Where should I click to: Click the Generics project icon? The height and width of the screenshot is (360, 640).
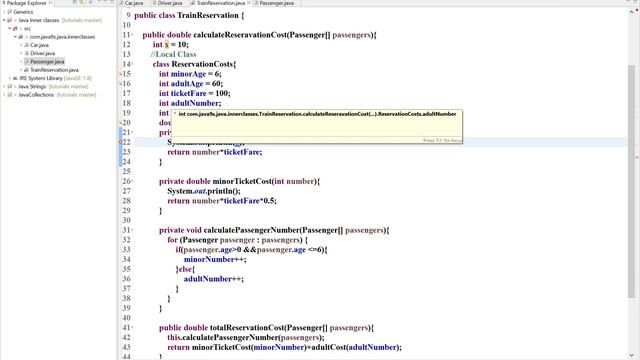(9, 12)
